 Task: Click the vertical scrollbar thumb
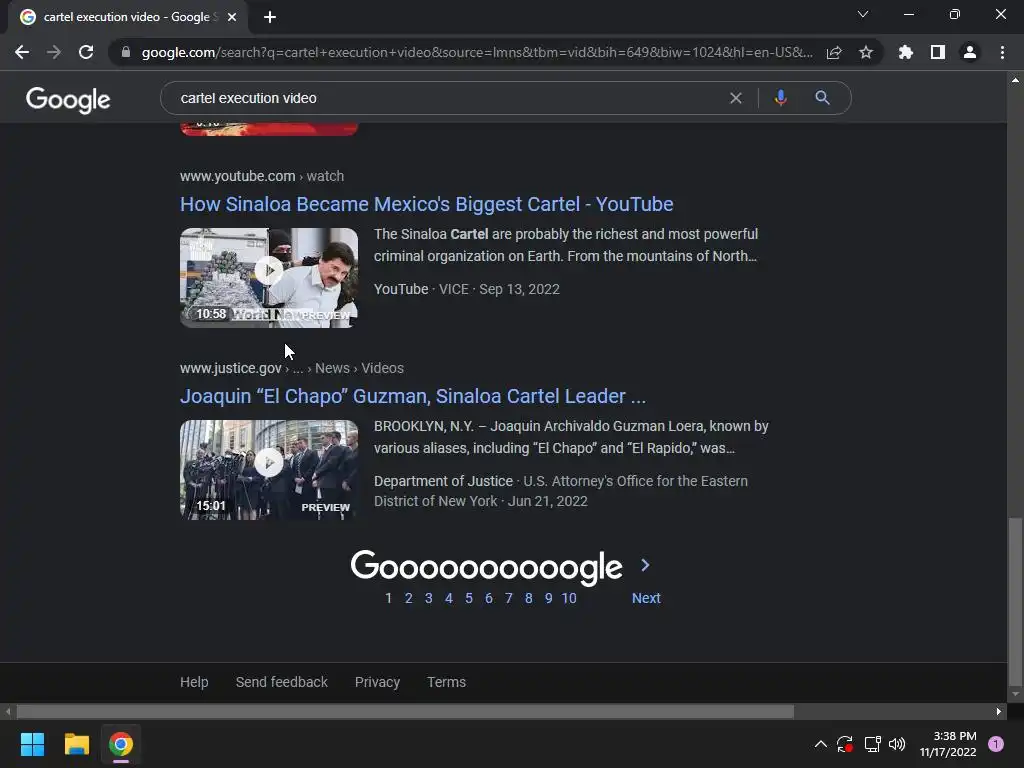point(1016,601)
